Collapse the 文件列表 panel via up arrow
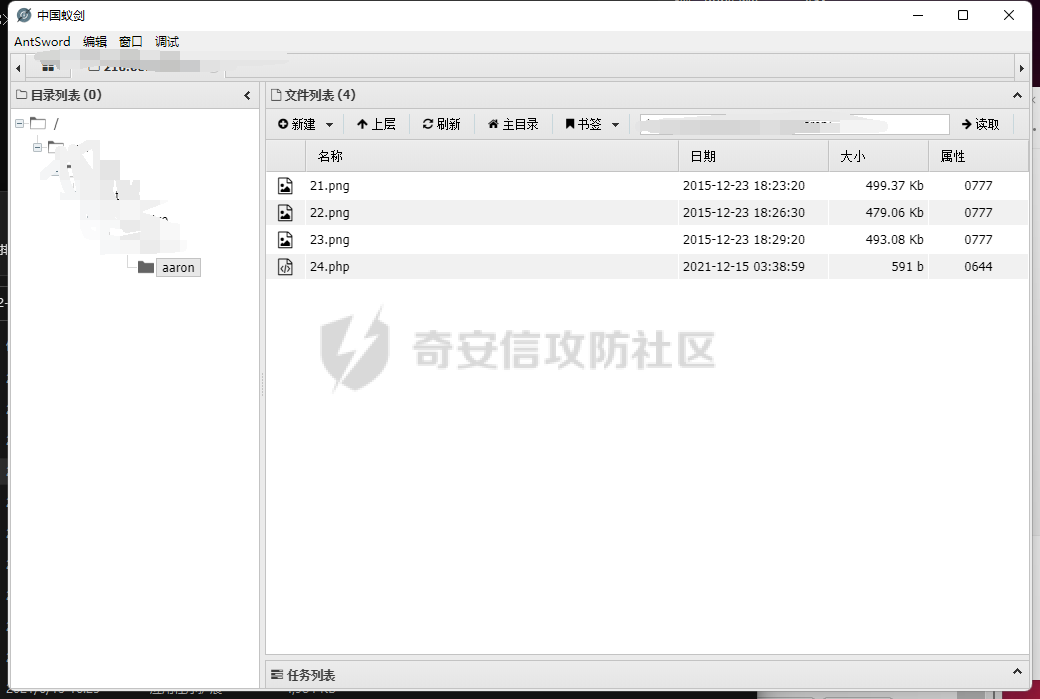This screenshot has height=699, width=1040. (1017, 95)
